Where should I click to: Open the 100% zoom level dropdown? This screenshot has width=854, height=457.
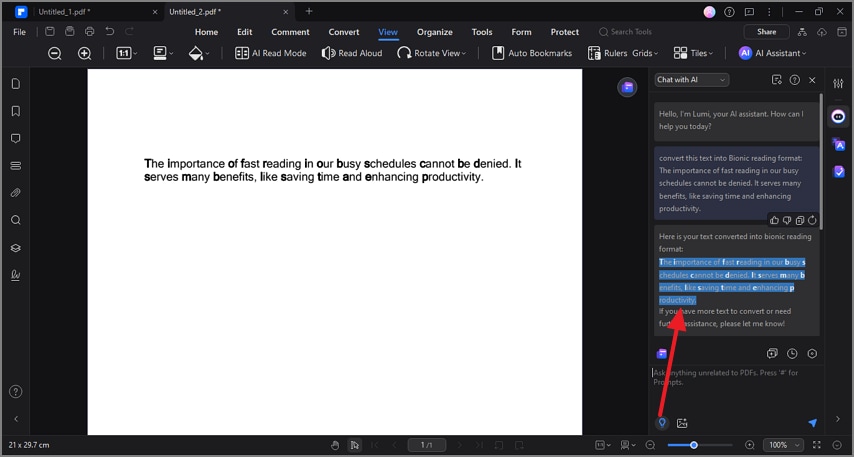pos(783,445)
